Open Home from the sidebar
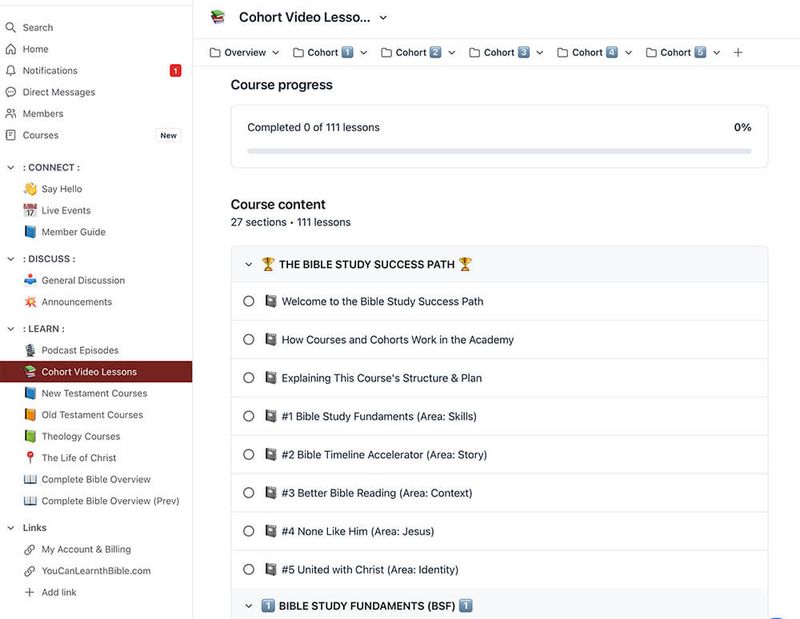This screenshot has width=800, height=619. [11, 49]
